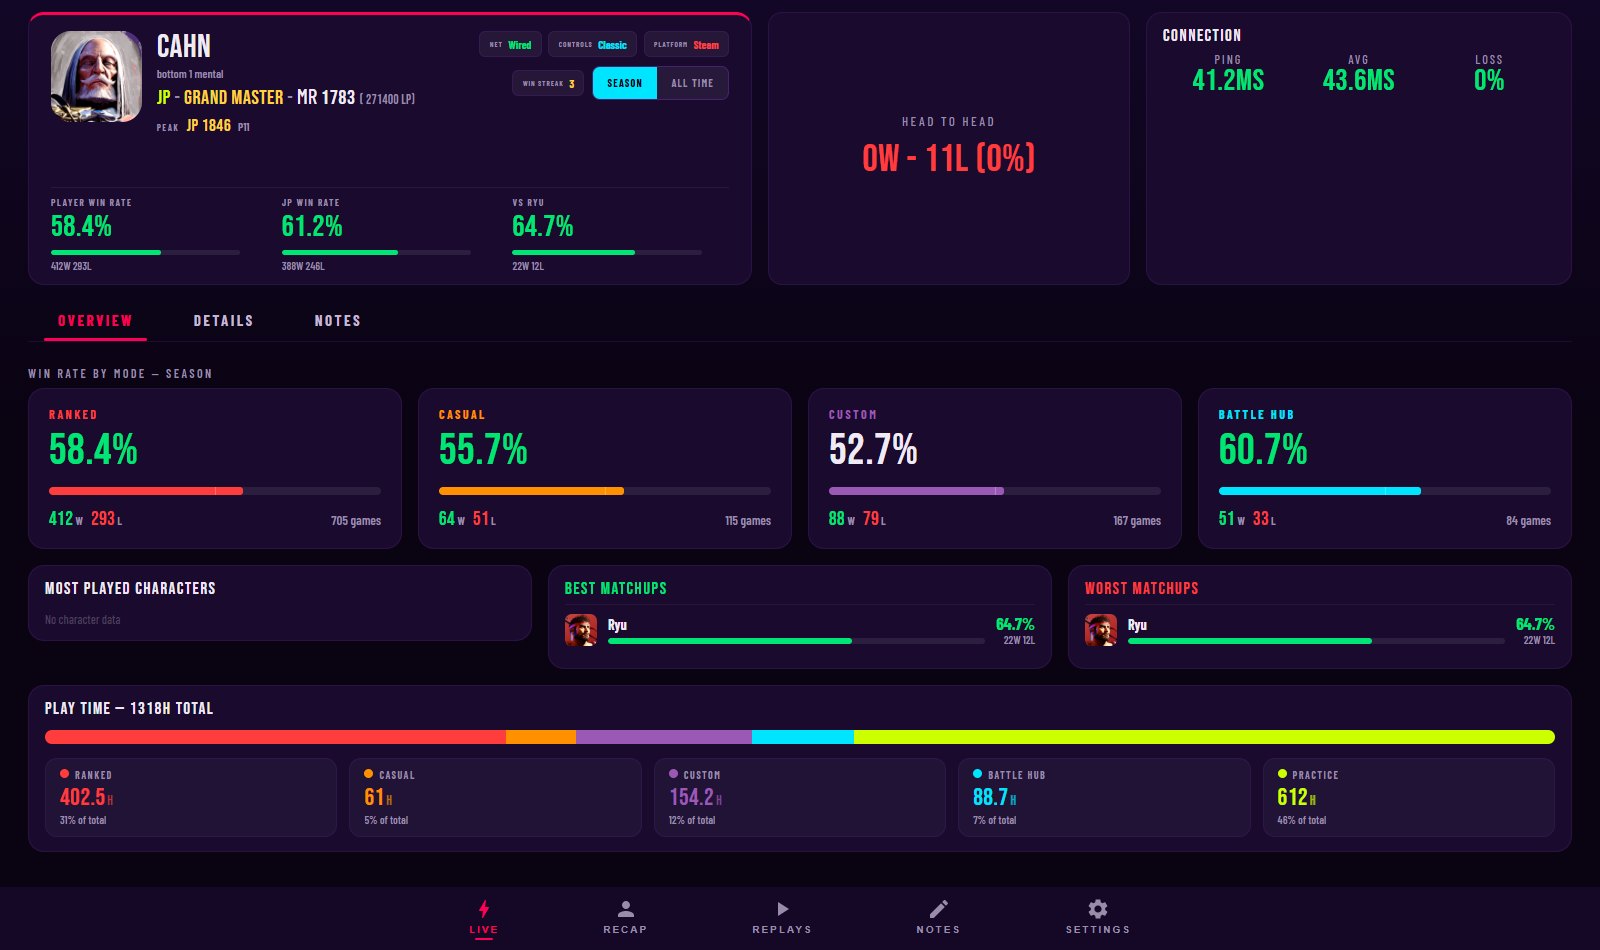Click the MR 1783 rating text
This screenshot has height=950, width=1600.
[x=326, y=97]
